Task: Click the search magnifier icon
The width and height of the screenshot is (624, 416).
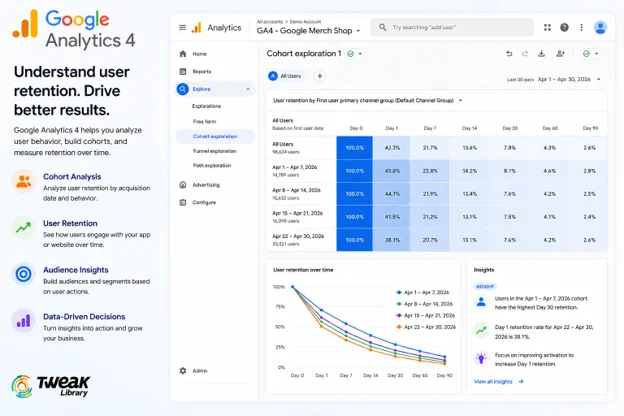Action: pyautogui.click(x=382, y=27)
